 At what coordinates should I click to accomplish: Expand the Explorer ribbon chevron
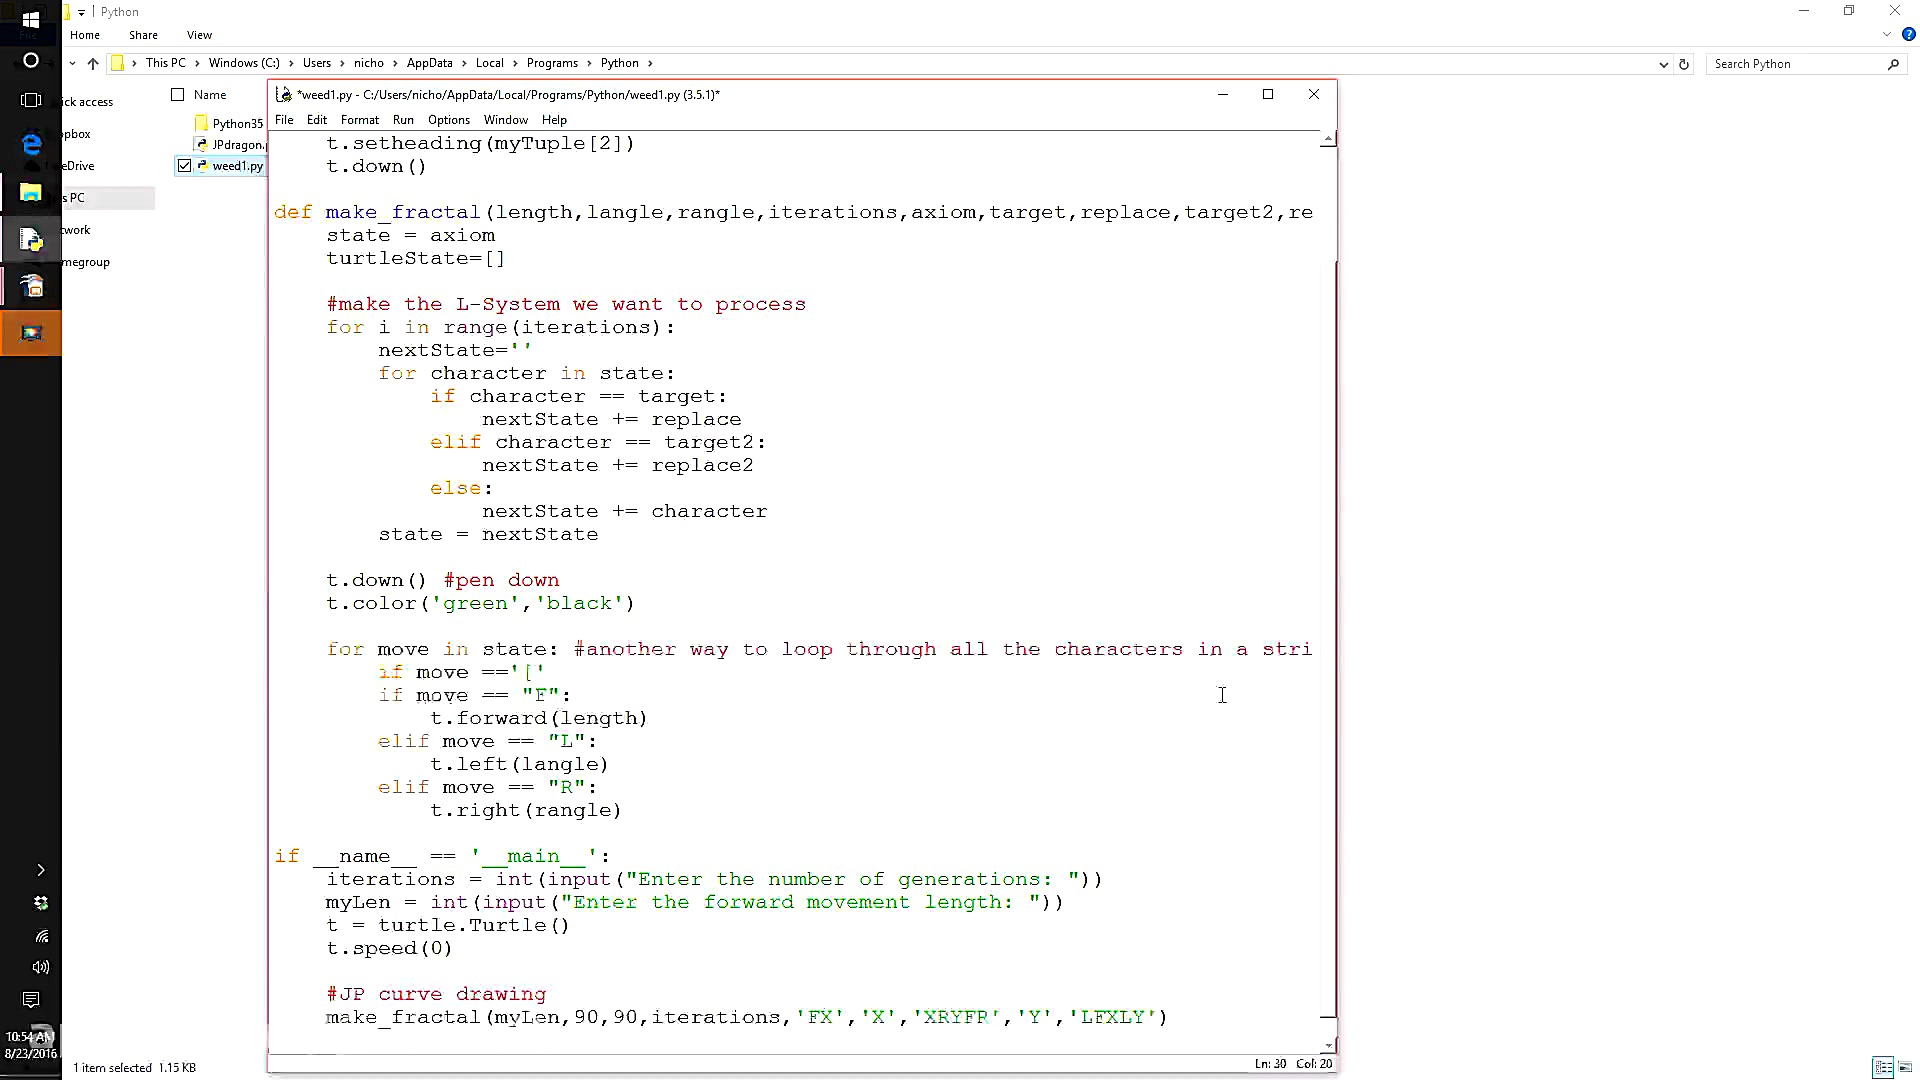point(1887,35)
